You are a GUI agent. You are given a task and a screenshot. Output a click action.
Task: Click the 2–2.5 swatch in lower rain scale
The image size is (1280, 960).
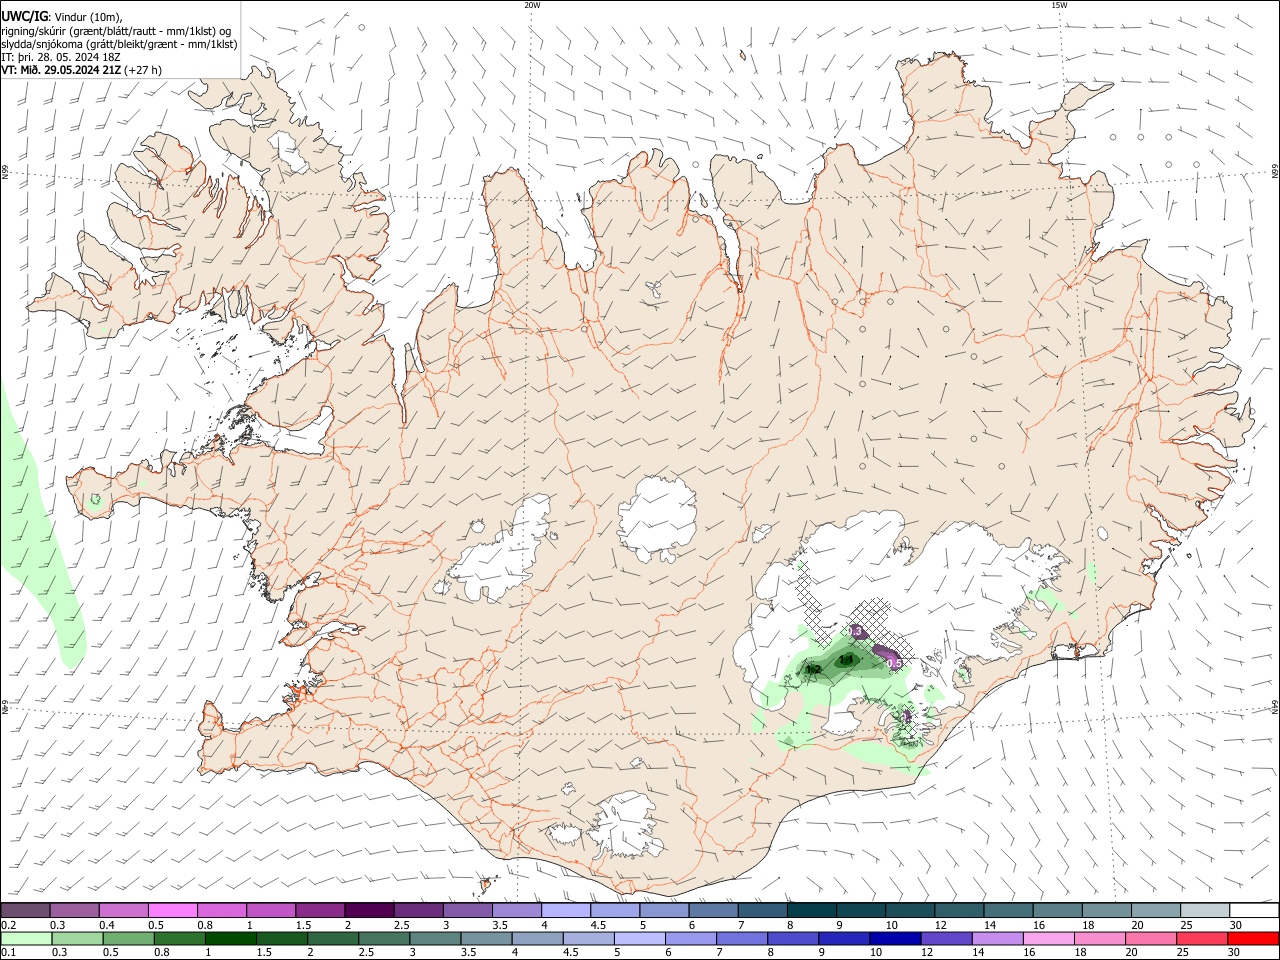coord(333,939)
